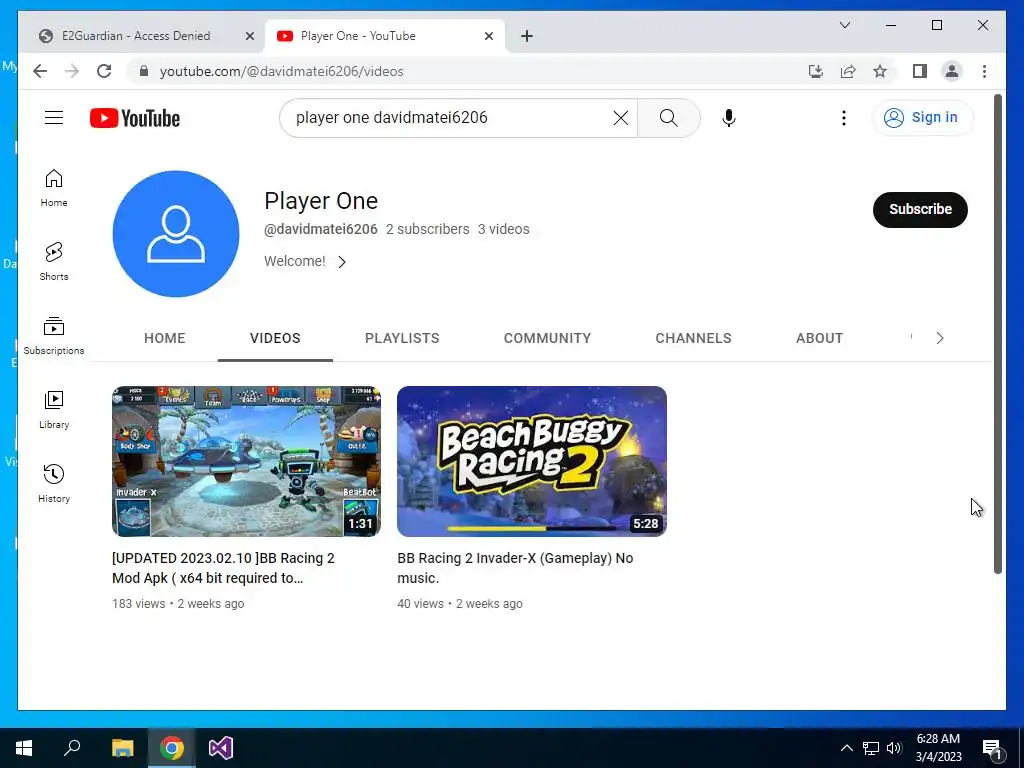
Task: Open the PLAYLISTS channel tab
Action: 402,338
